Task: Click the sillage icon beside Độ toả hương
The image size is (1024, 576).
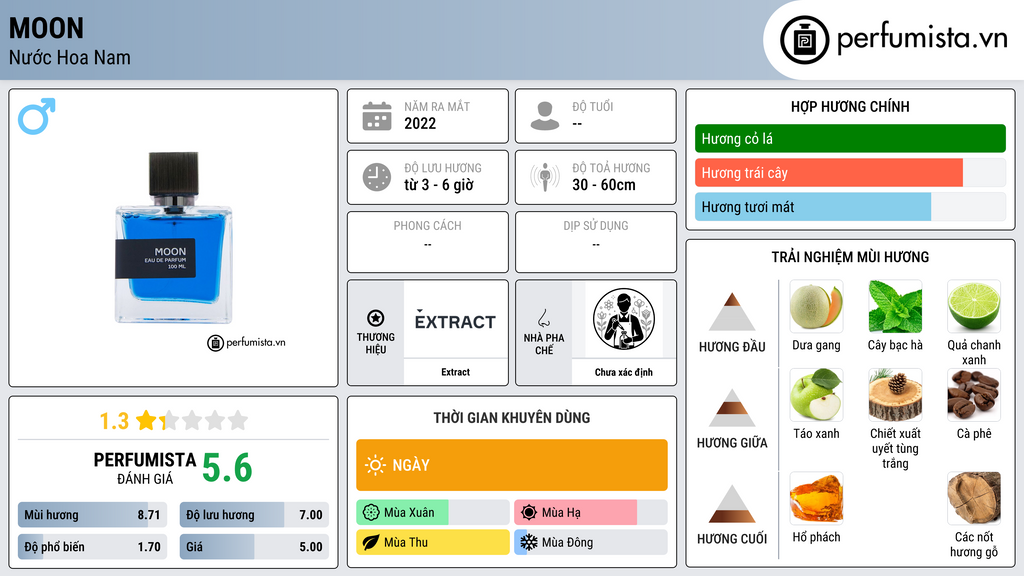Action: click(545, 177)
